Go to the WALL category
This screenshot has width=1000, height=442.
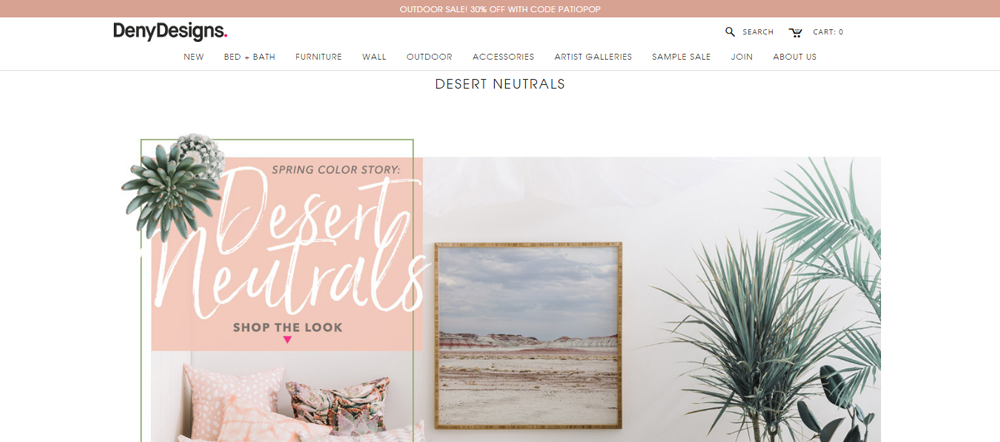point(374,57)
